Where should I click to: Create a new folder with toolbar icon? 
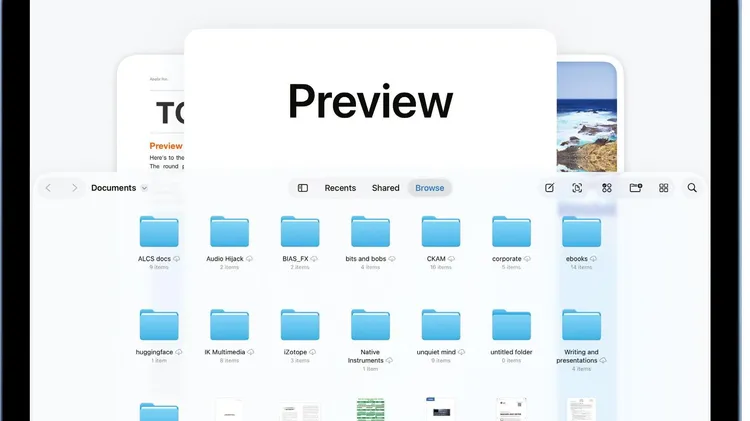click(x=635, y=188)
